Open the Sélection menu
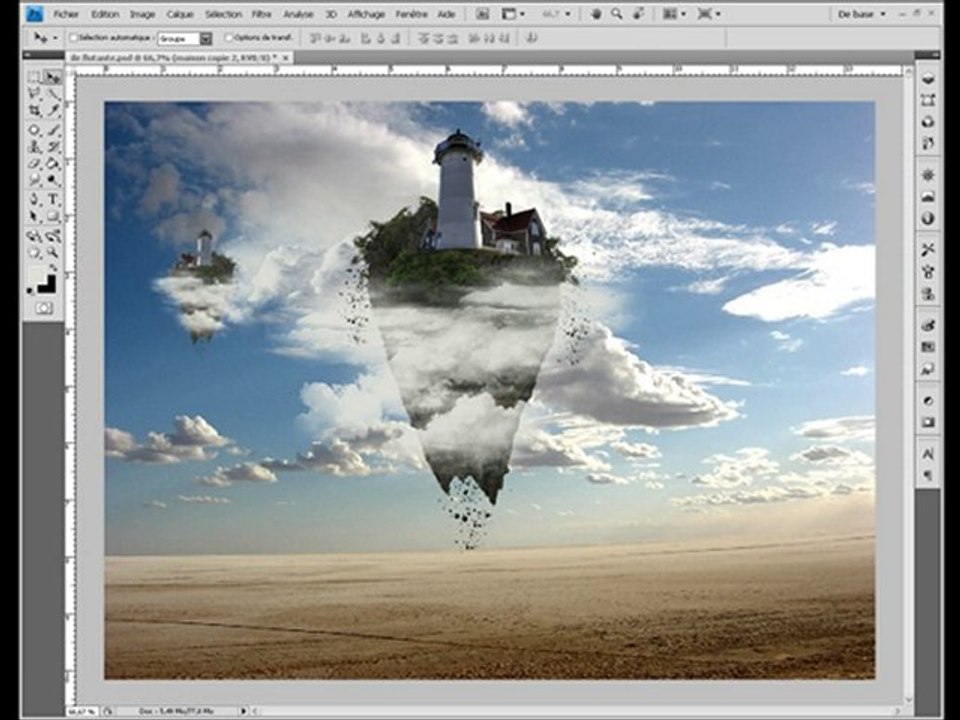Screen dimensions: 960x720 223,13
